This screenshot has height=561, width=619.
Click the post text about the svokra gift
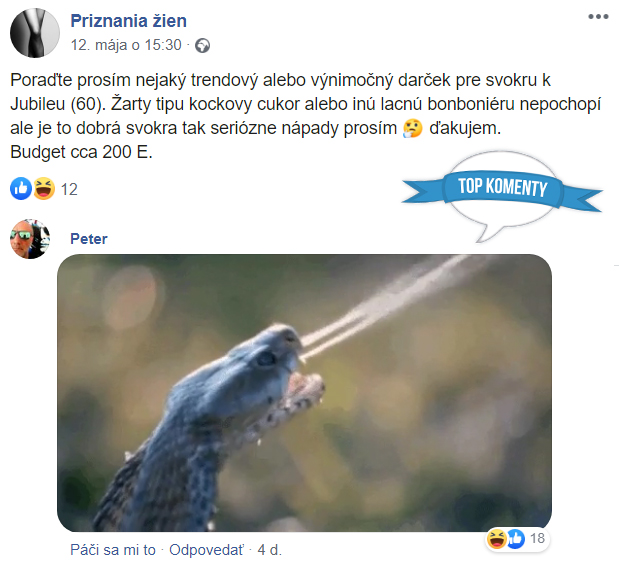(306, 116)
